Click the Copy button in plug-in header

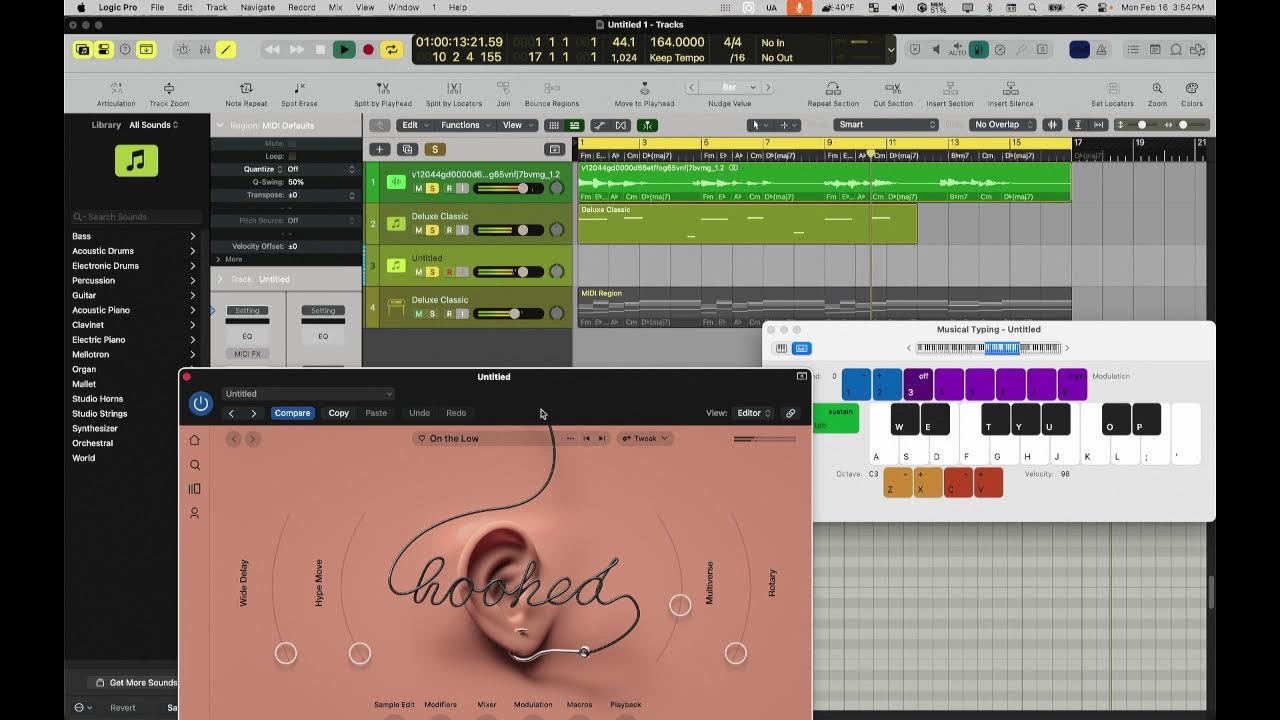[339, 413]
